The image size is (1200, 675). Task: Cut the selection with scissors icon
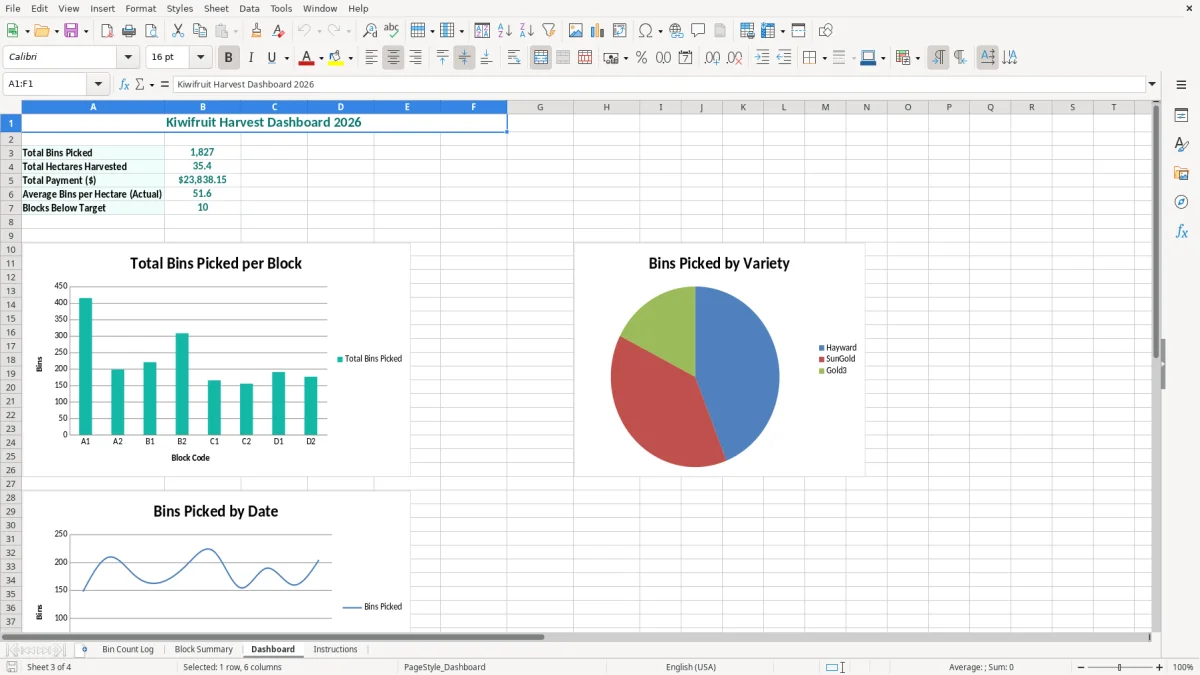point(178,31)
